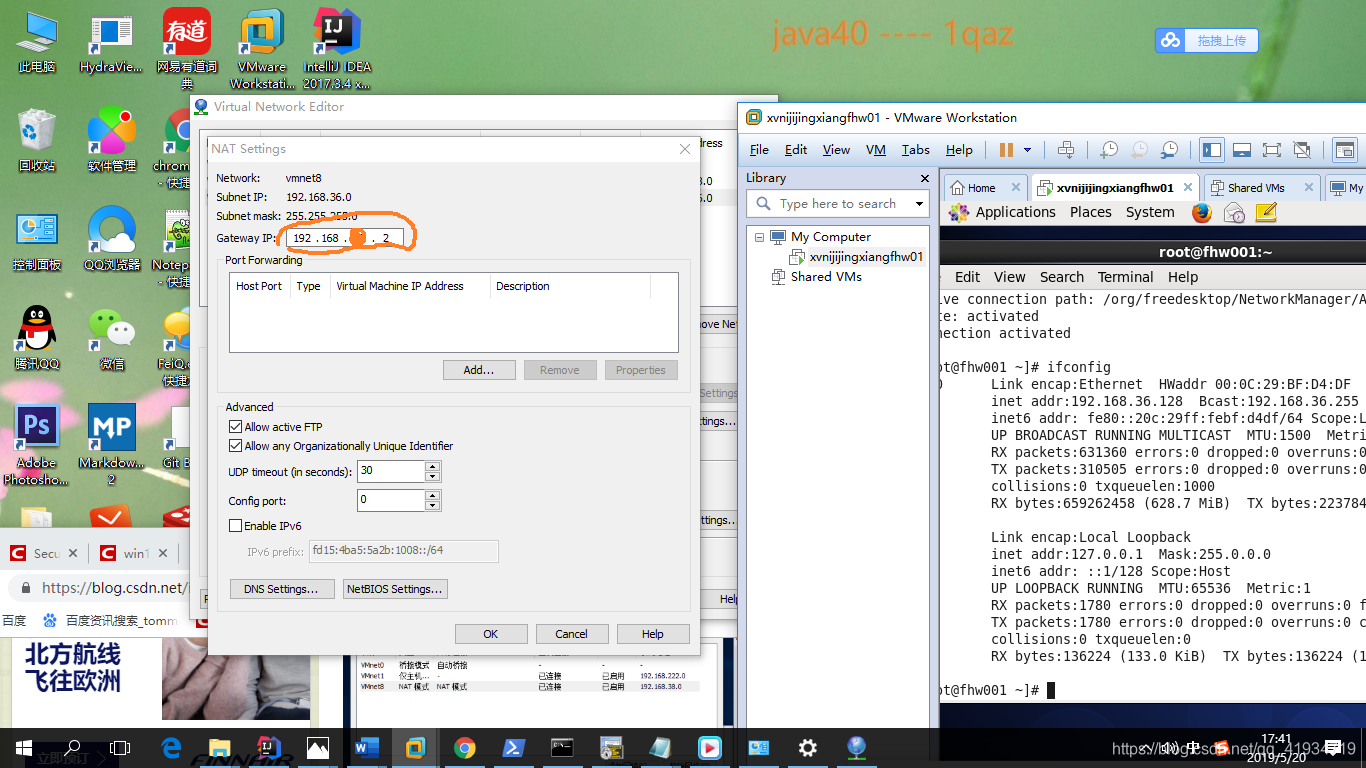1366x768 pixels.
Task: Launch Firefox from the guest panel
Action: tap(1202, 213)
